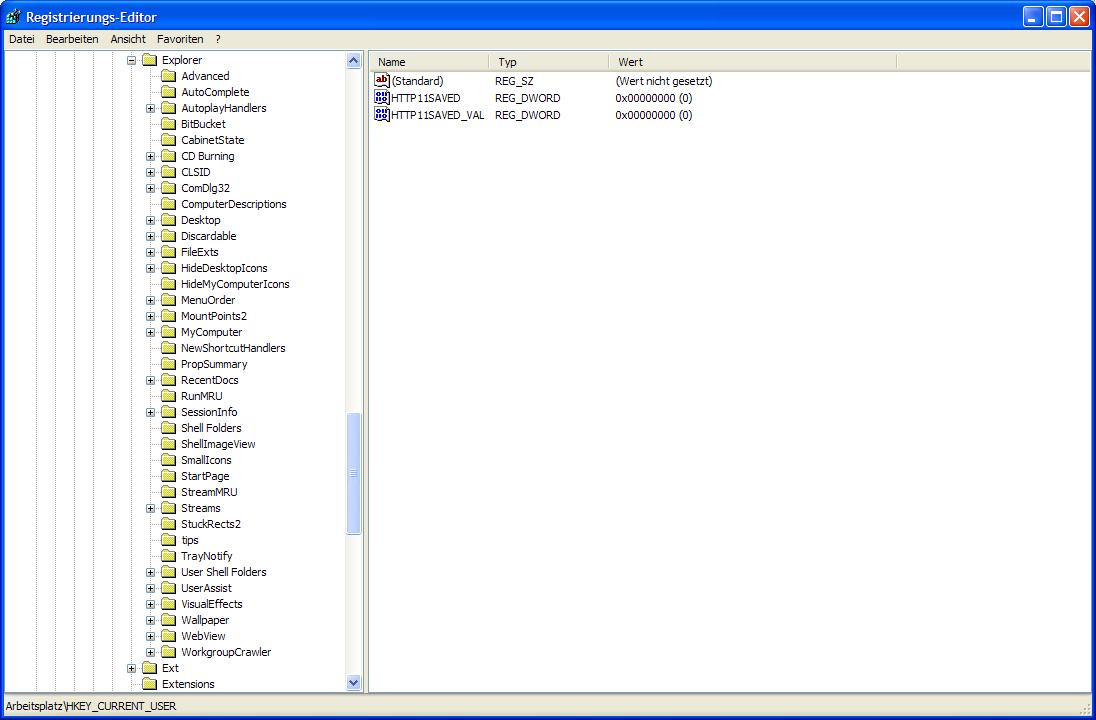Click the Discardable folder icon
Viewport: 1096px width, 720px height.
click(168, 236)
